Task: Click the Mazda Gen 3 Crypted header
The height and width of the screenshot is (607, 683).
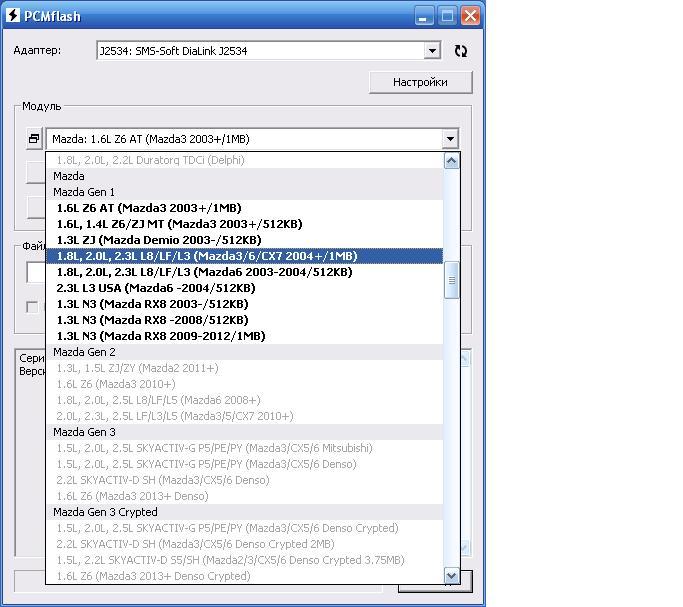Action: [244, 512]
